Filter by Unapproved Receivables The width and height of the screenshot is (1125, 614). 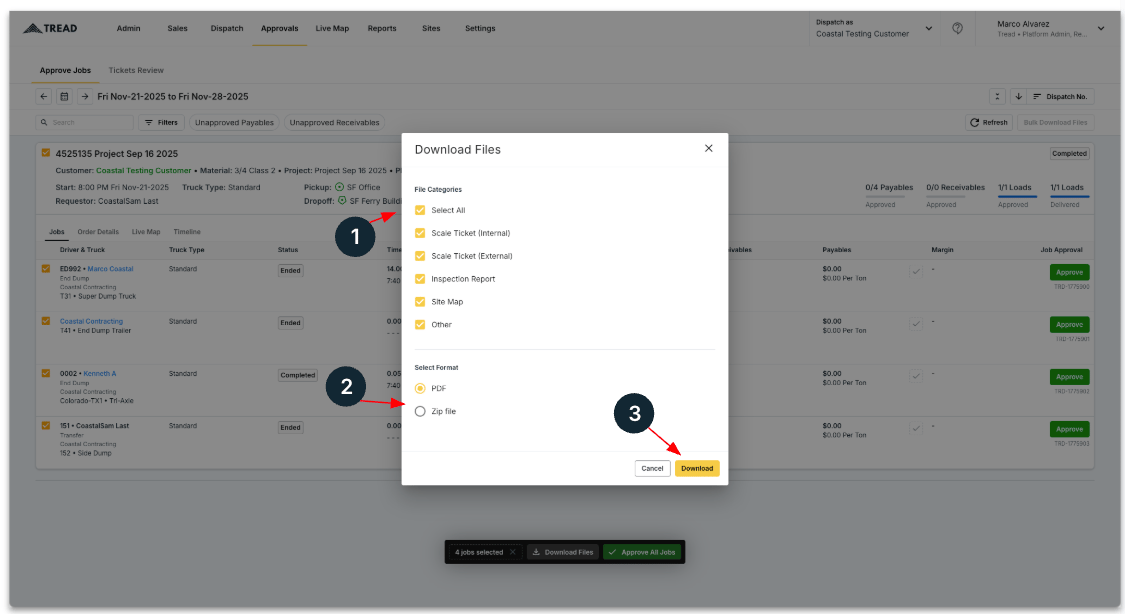(334, 123)
